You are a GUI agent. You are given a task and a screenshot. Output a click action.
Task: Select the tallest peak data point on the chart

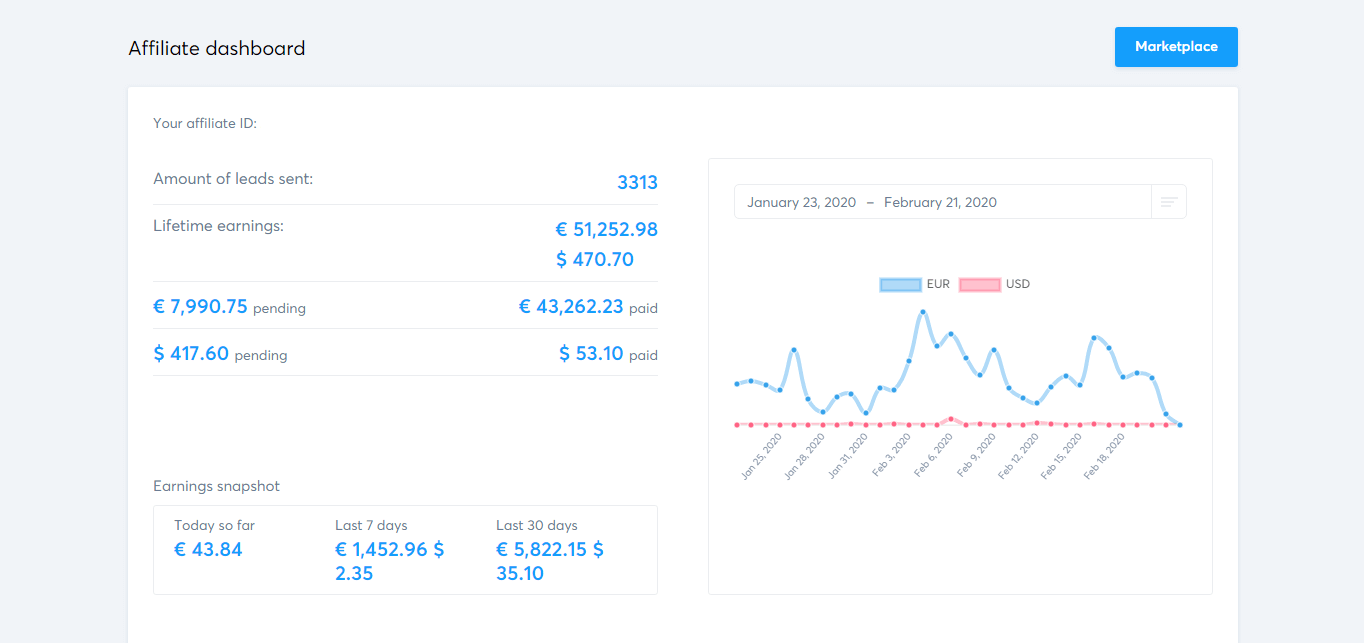click(x=922, y=310)
